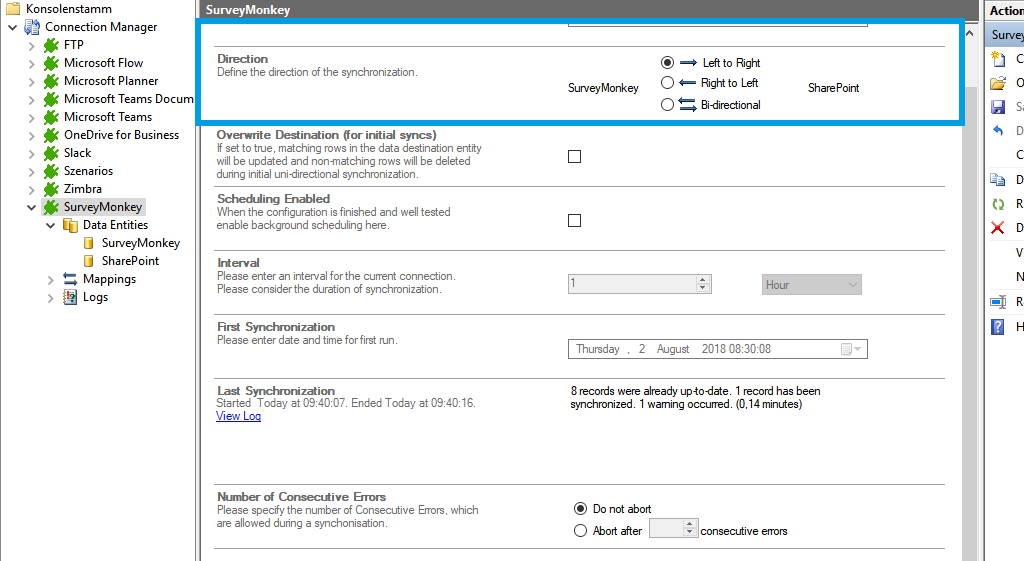Click the red X delete icon
Image resolution: width=1024 pixels, height=561 pixels.
[x=997, y=228]
